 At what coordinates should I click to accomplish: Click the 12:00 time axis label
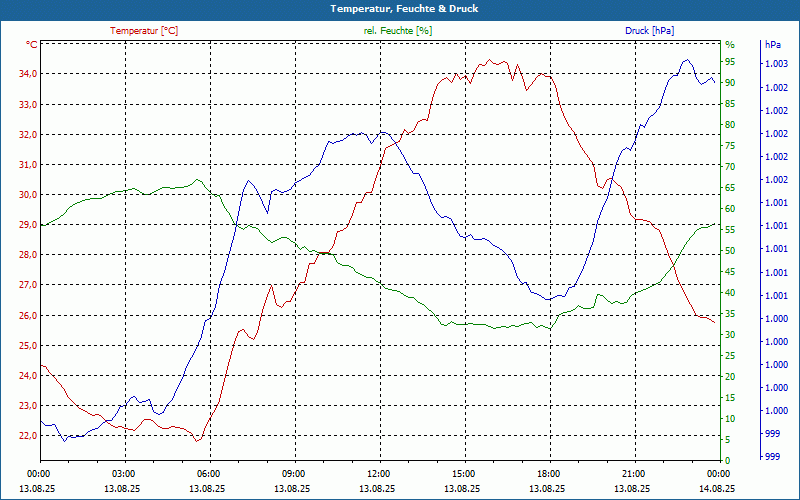click(379, 473)
